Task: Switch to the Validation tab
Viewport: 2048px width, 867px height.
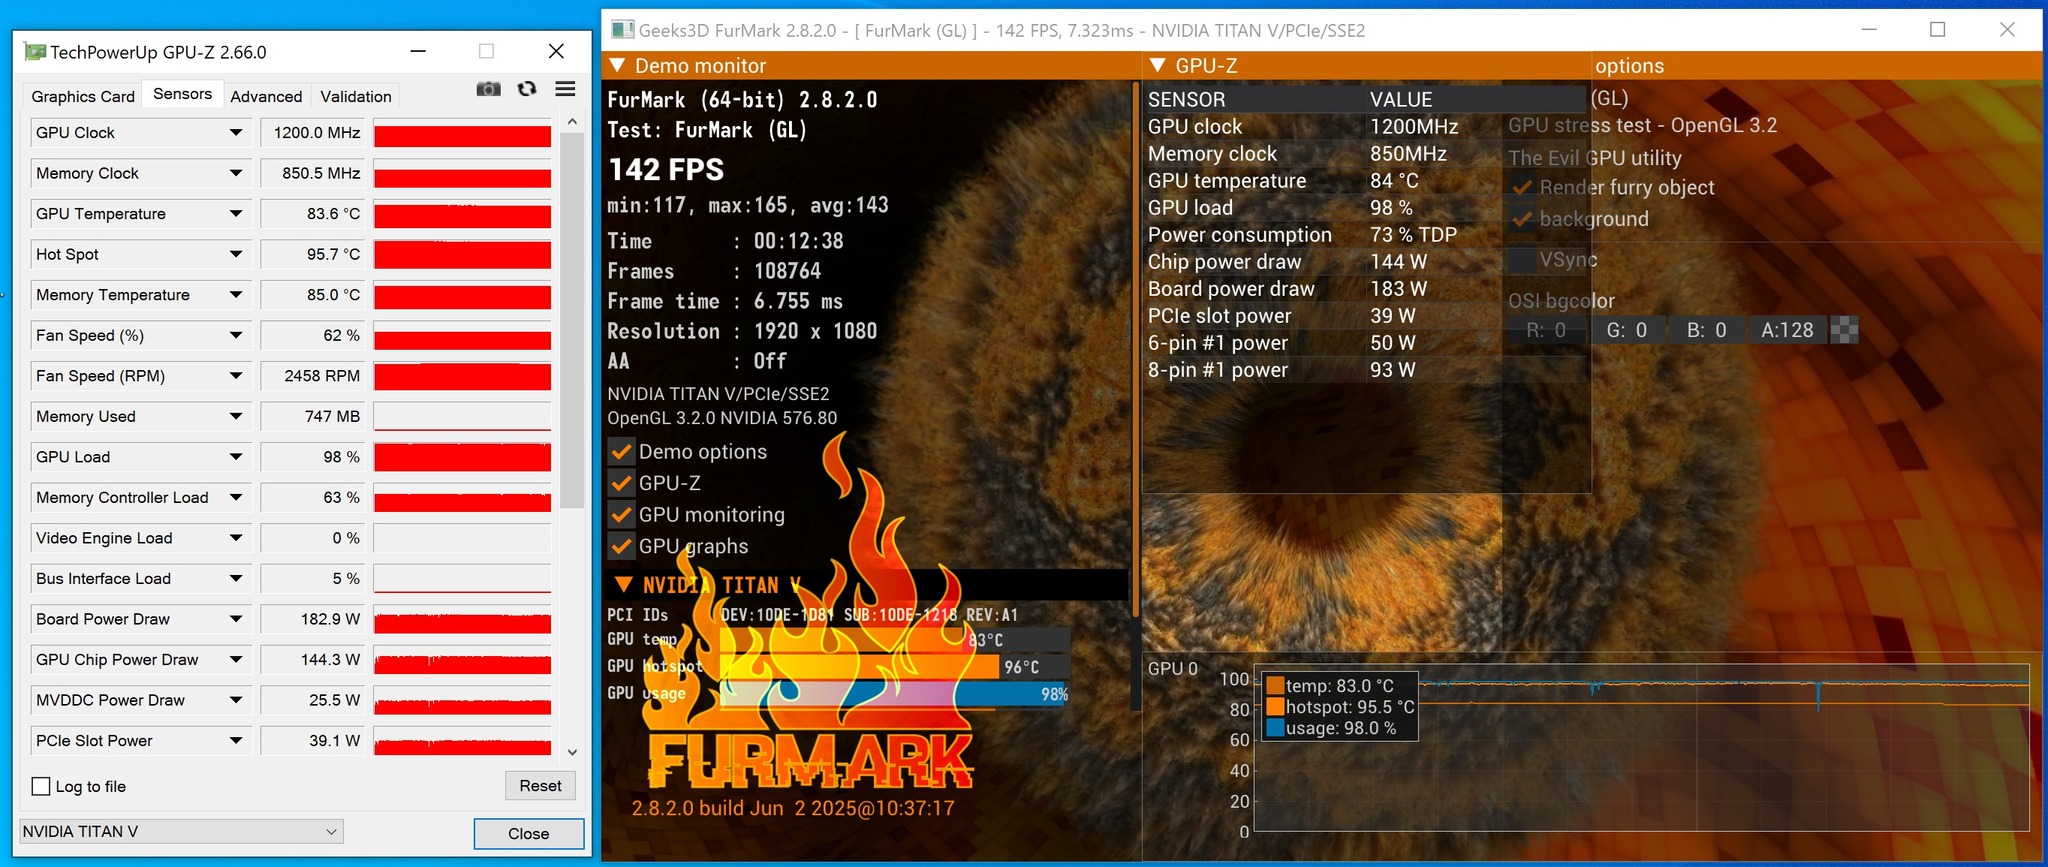Action: (x=356, y=96)
